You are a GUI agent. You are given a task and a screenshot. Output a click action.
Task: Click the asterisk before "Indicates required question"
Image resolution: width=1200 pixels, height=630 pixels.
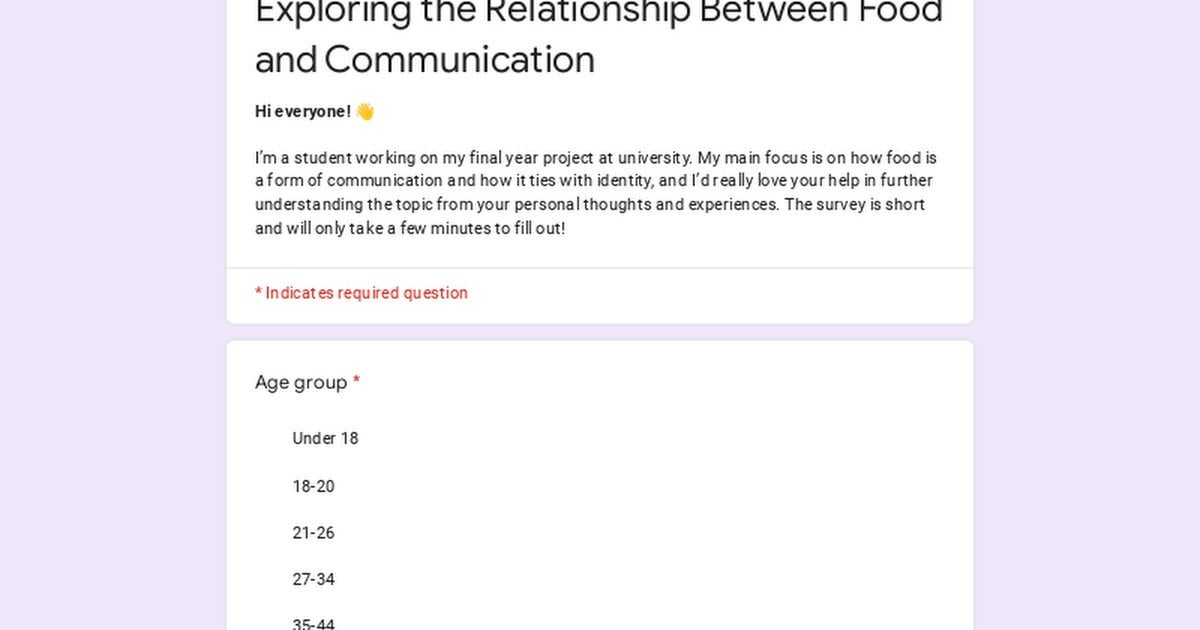[x=258, y=292]
